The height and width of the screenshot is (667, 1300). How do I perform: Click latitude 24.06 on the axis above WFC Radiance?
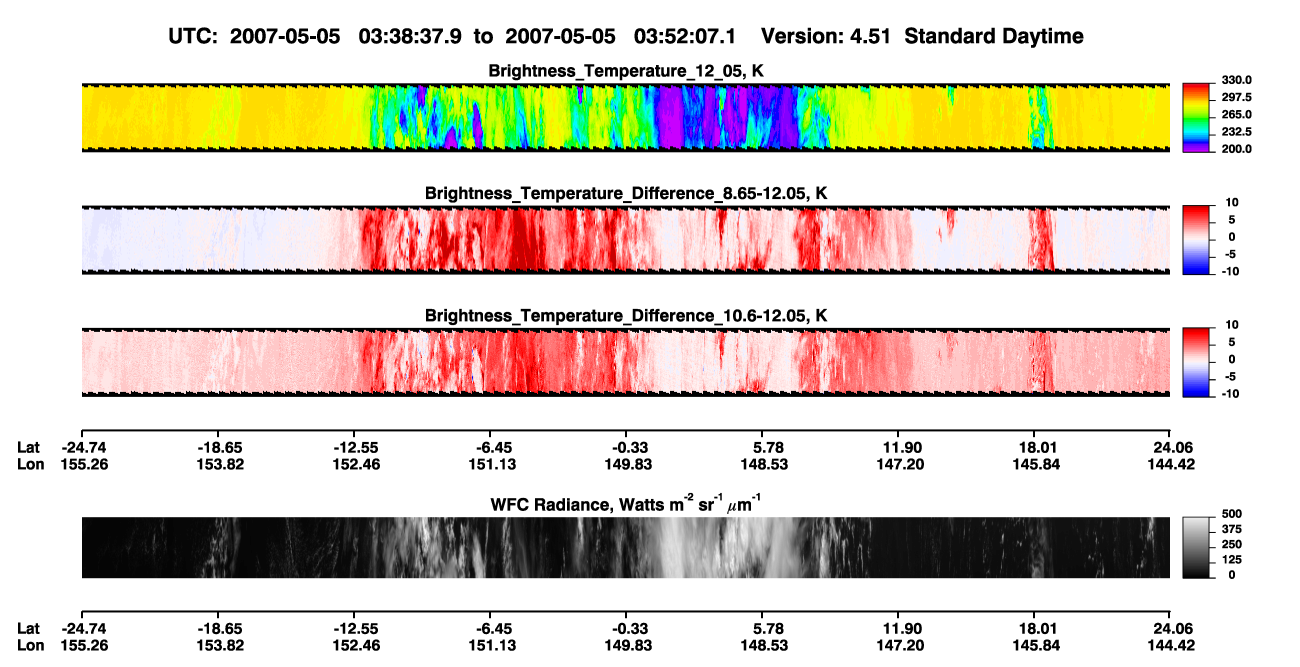tap(1171, 447)
